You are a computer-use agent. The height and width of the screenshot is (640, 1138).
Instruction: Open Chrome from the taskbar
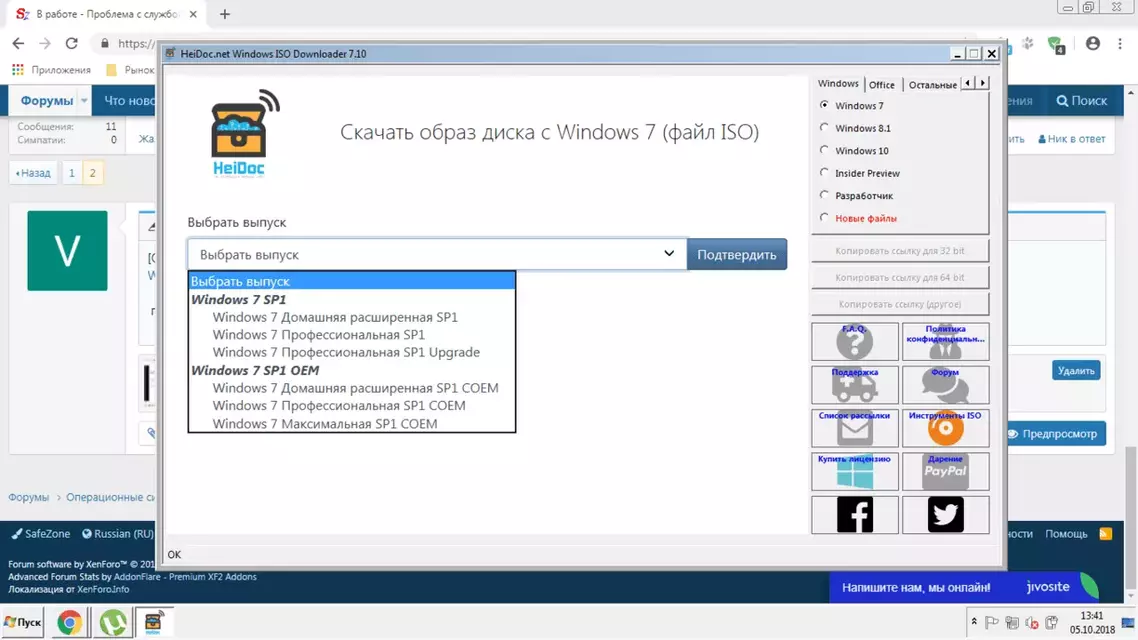tap(70, 623)
